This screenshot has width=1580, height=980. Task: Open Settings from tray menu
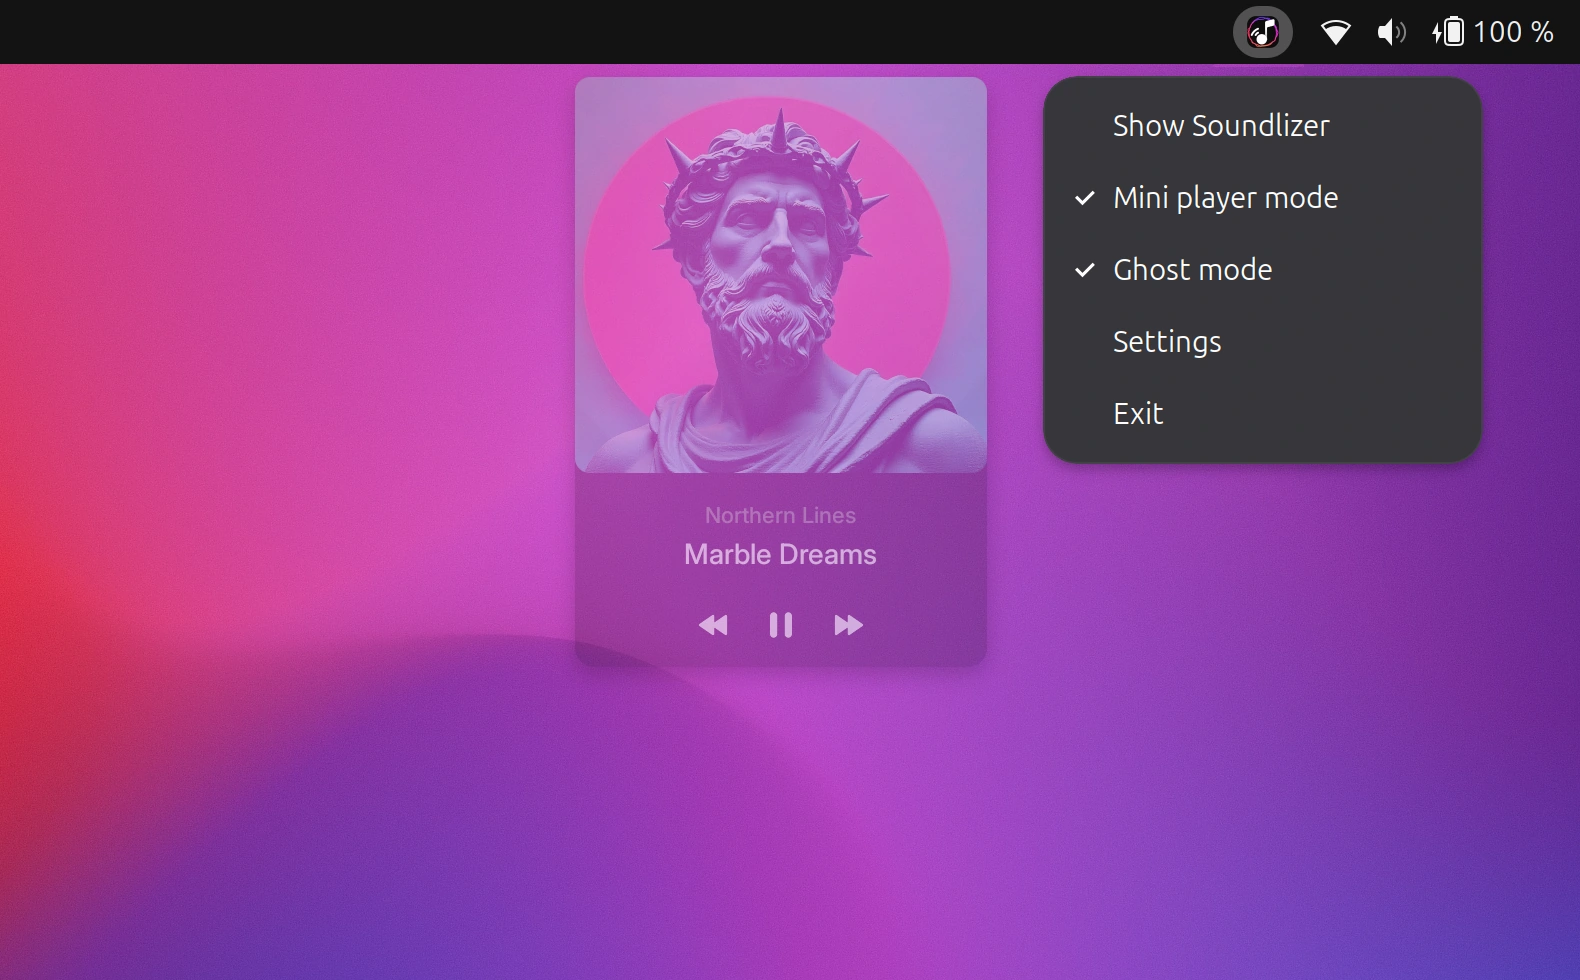(1262, 342)
